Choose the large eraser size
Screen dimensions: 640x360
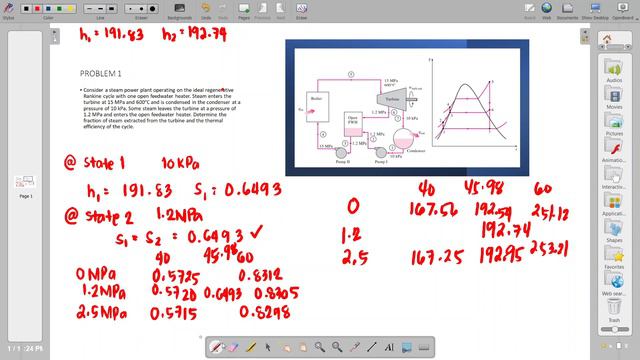point(152,8)
